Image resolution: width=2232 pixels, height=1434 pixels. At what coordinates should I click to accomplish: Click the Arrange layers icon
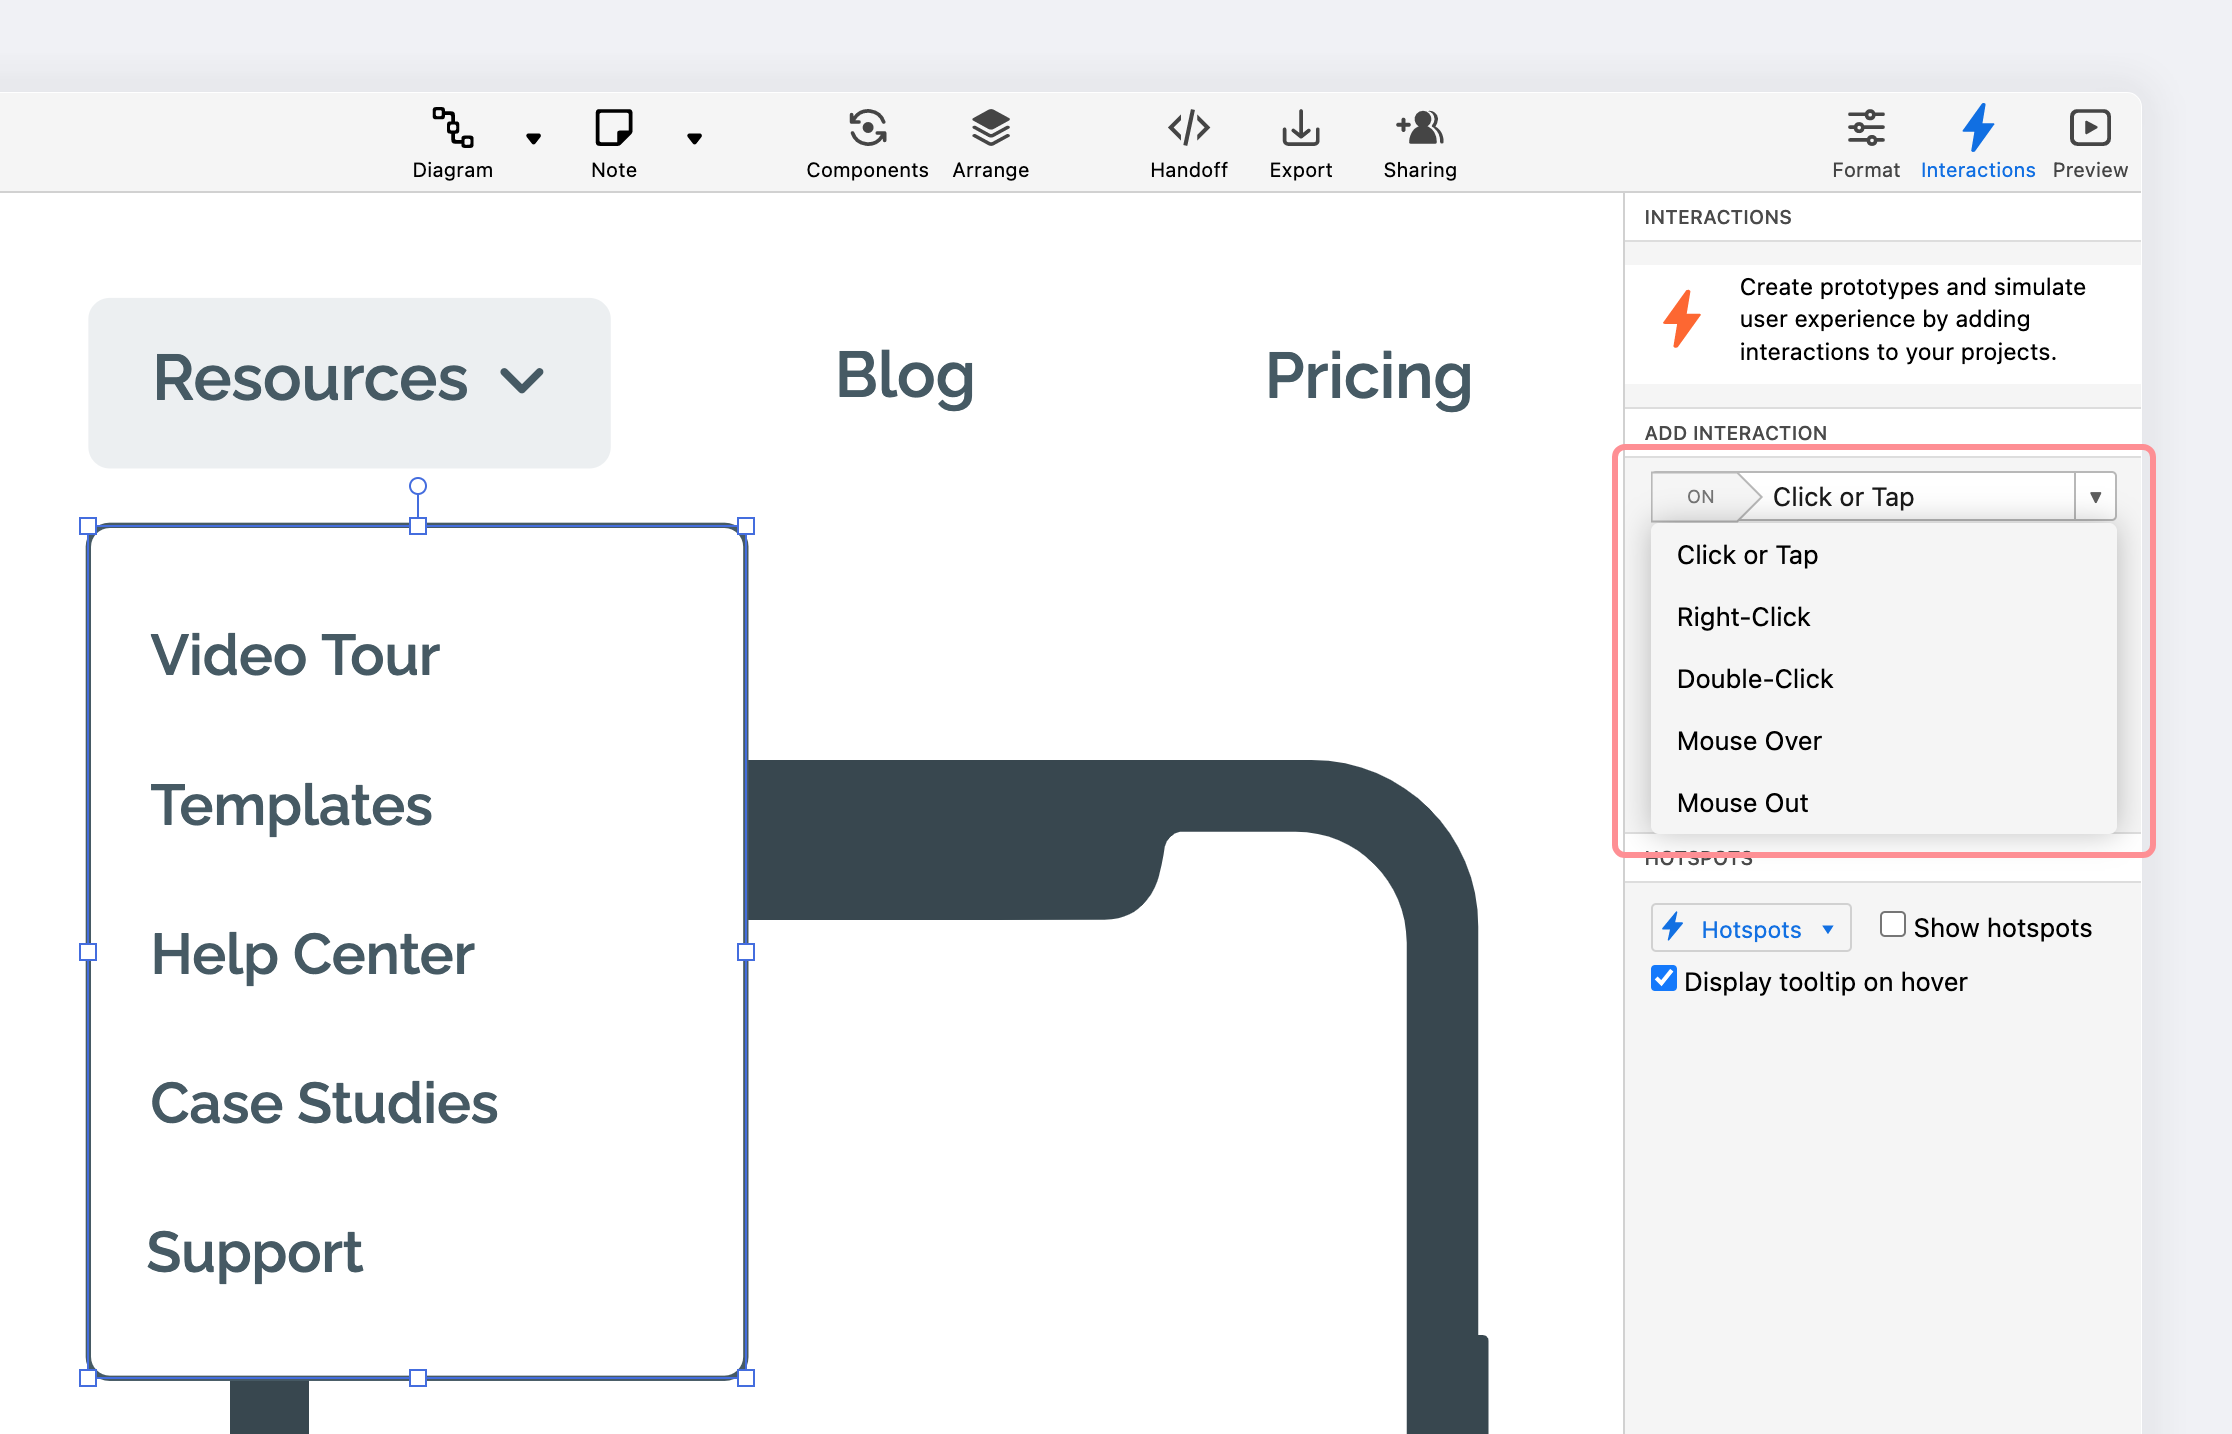click(990, 128)
